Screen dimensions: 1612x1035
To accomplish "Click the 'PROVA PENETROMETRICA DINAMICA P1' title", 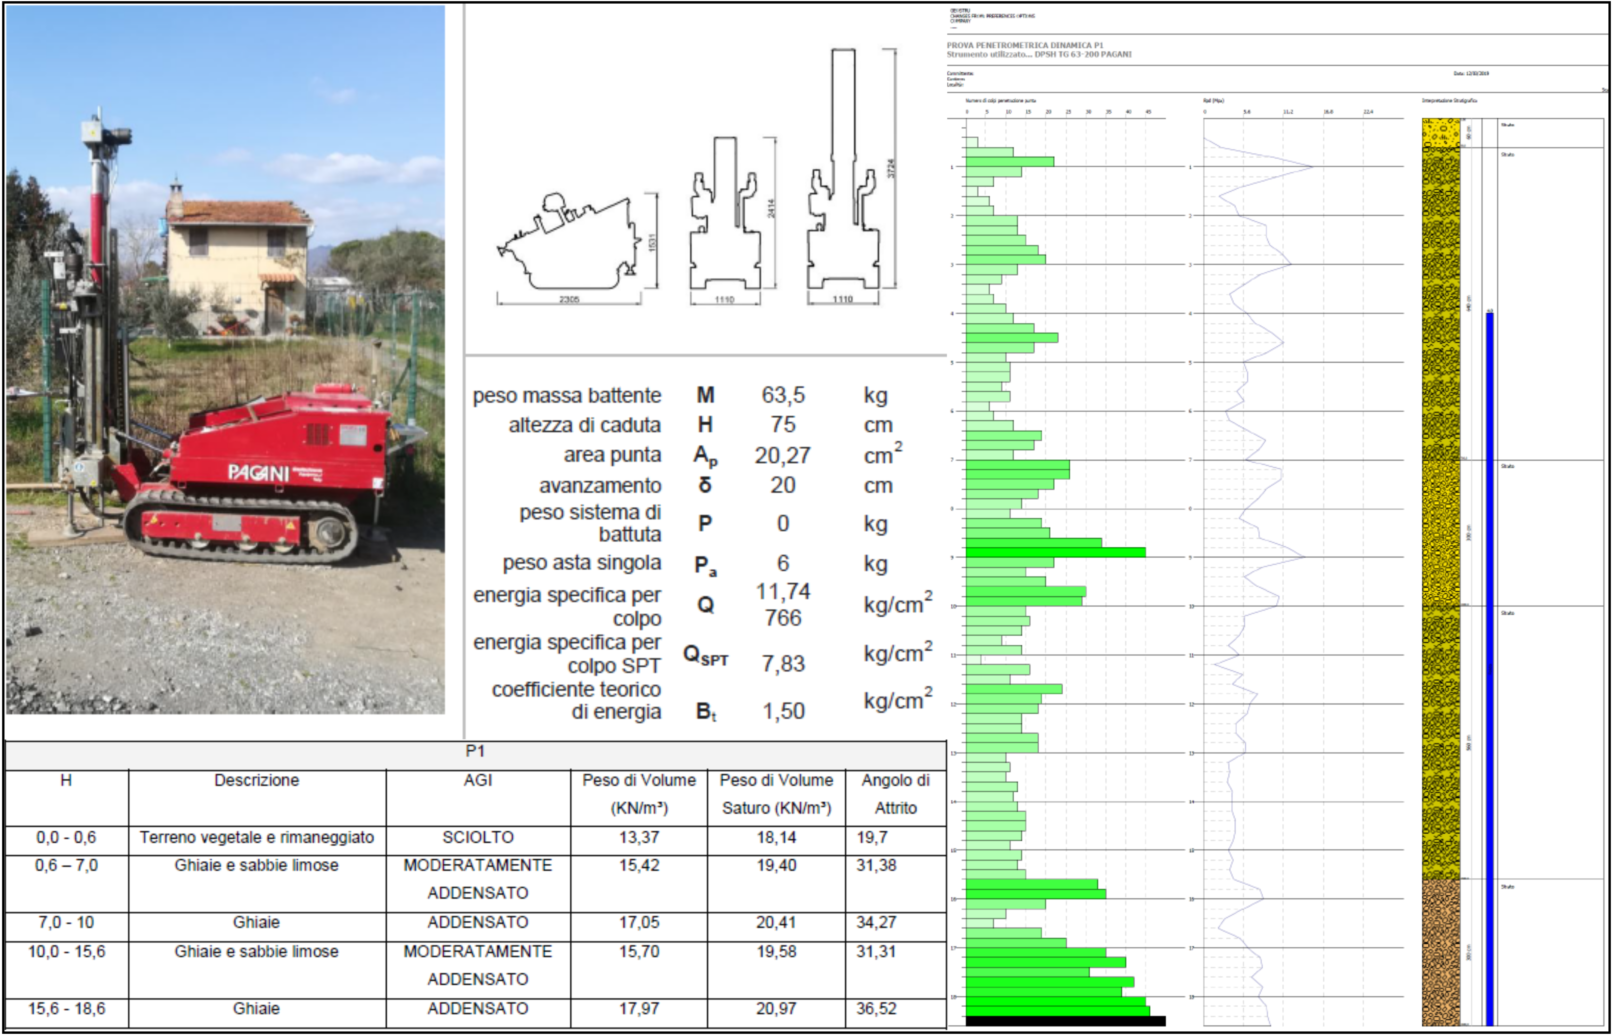I will [1025, 46].
